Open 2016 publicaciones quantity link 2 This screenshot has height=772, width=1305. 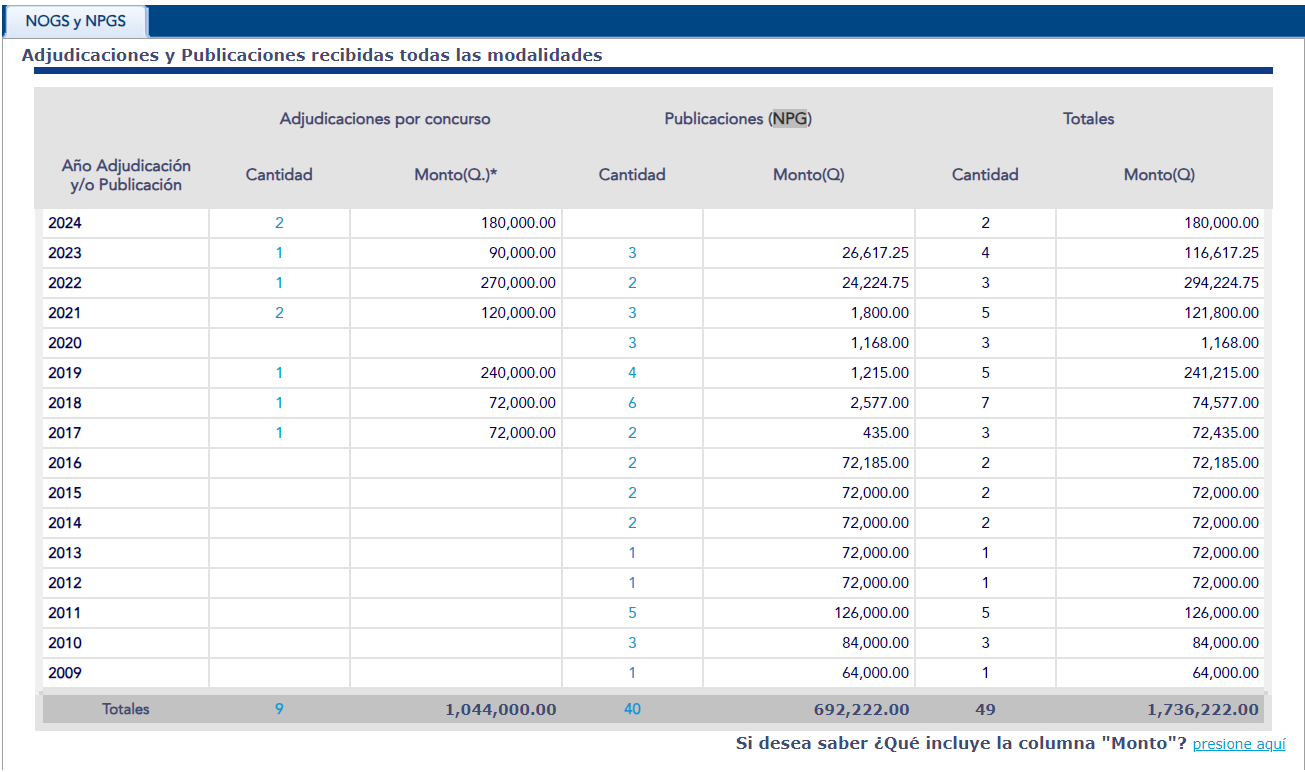click(x=632, y=463)
